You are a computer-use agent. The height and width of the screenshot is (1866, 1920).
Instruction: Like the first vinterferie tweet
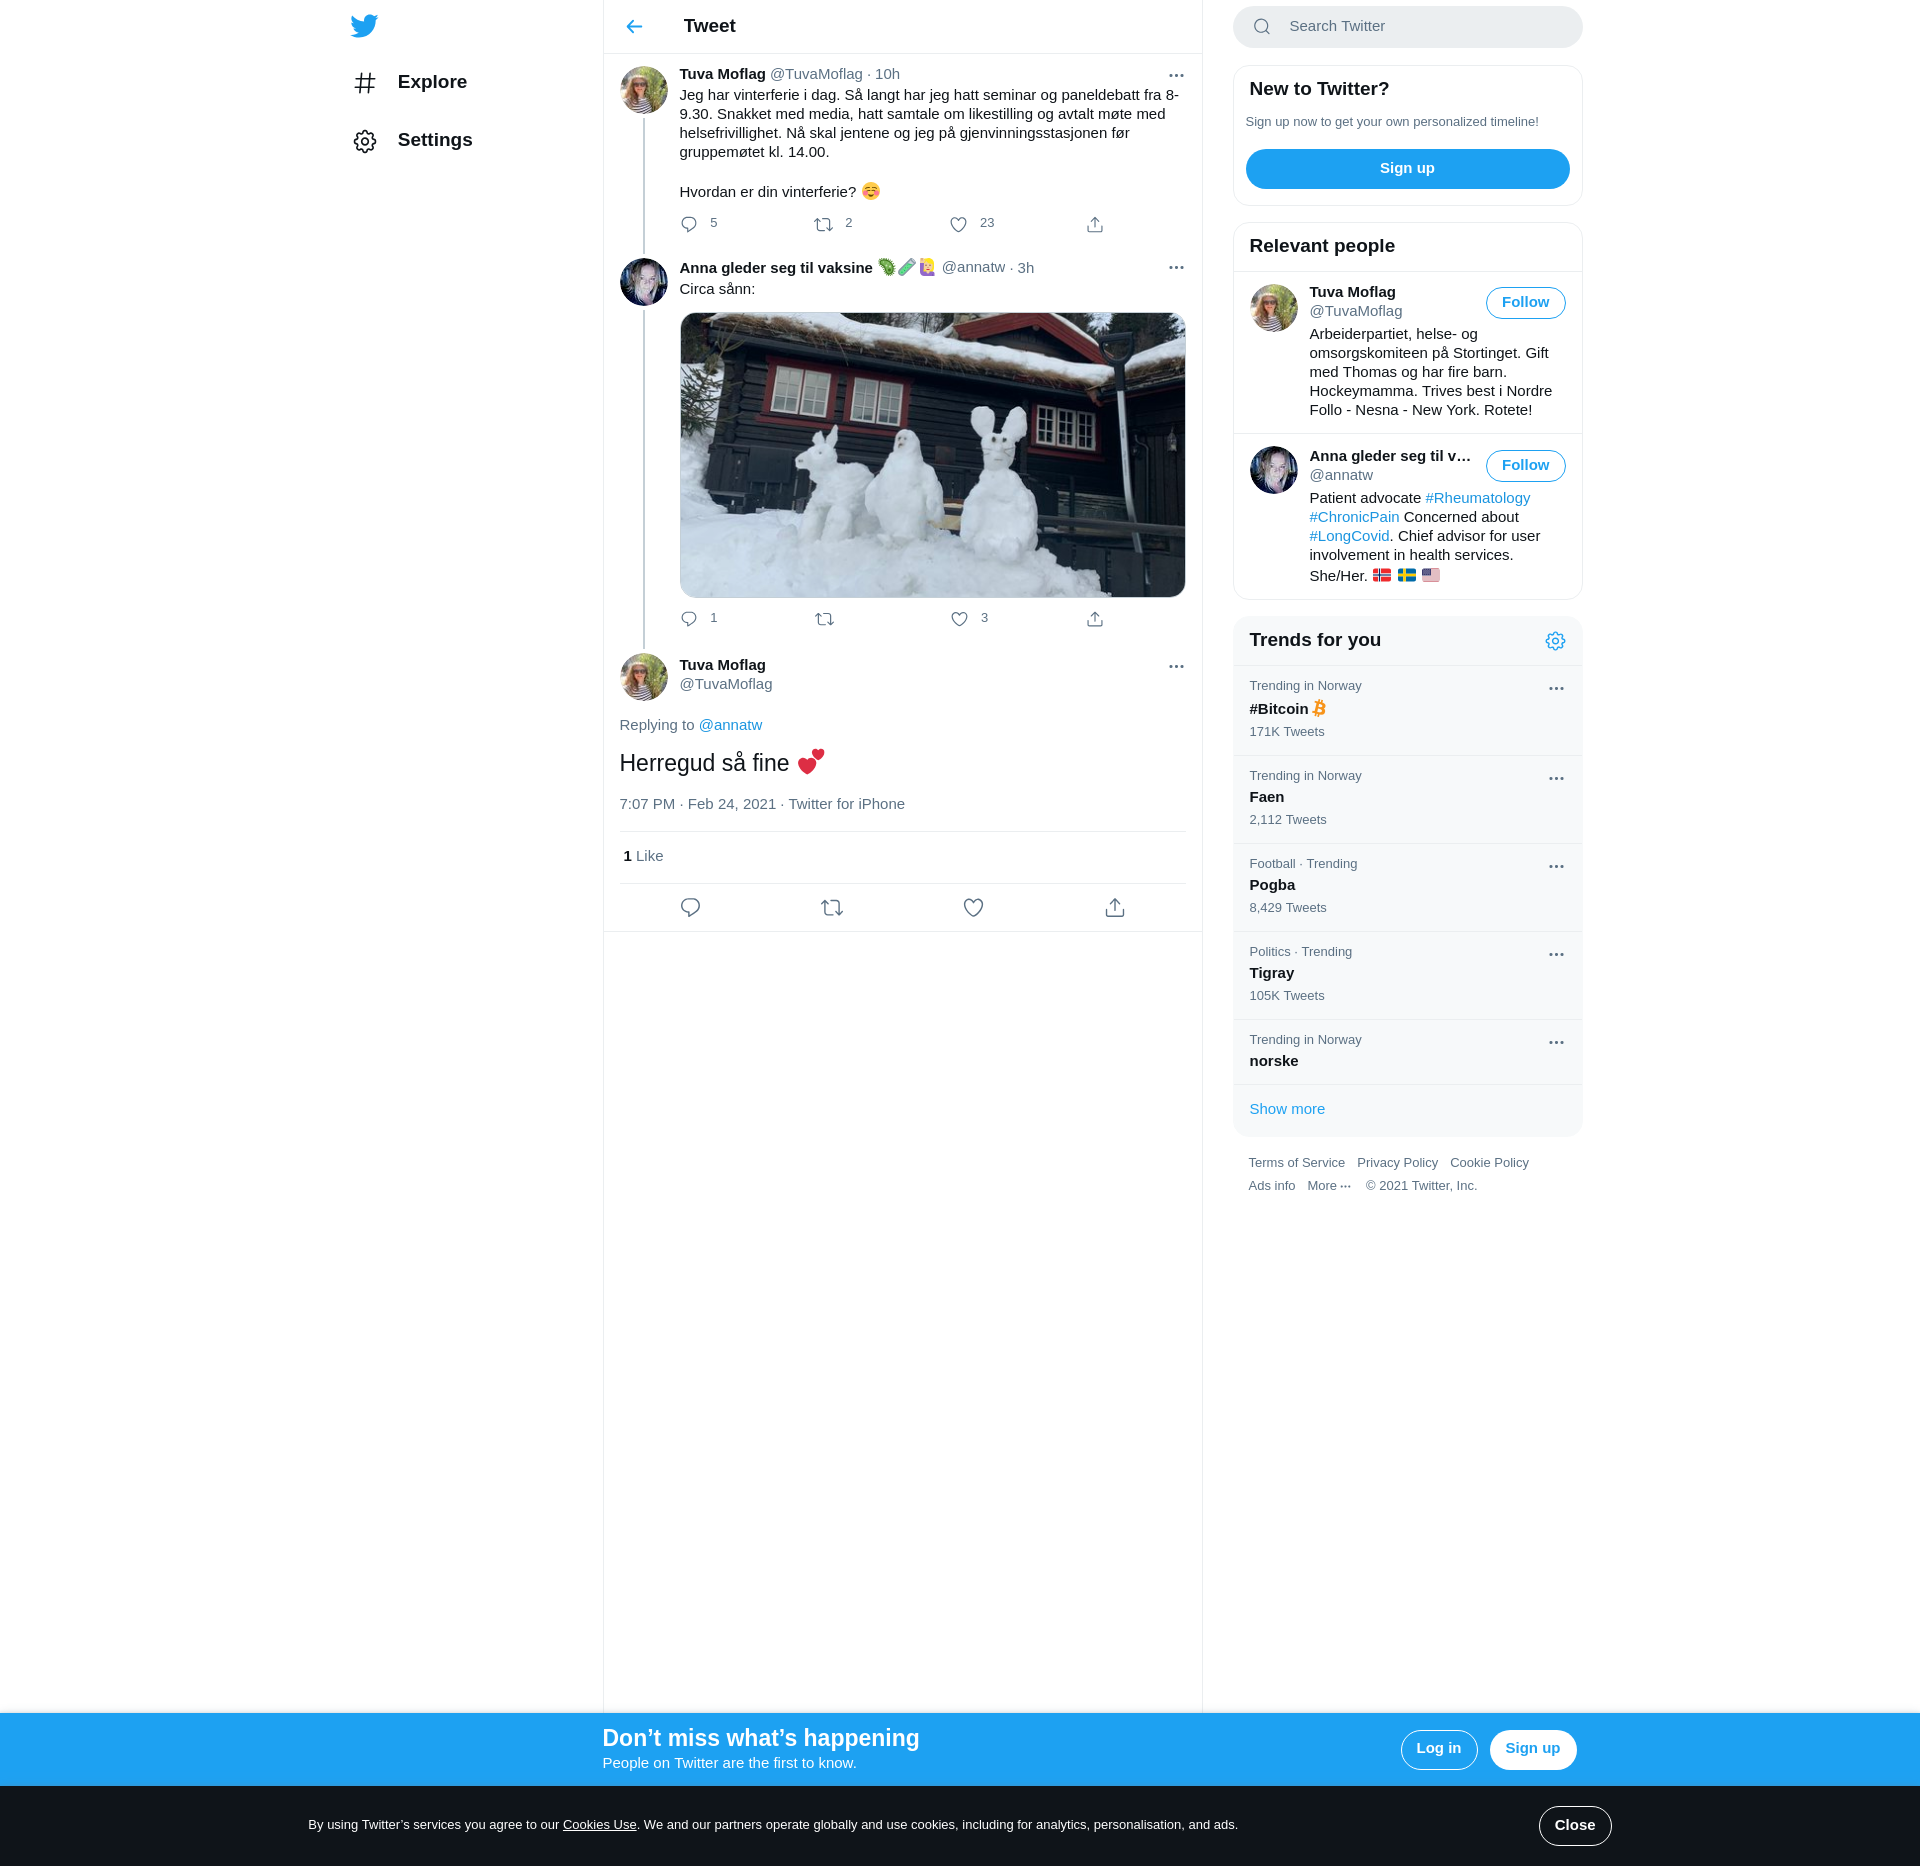958,224
